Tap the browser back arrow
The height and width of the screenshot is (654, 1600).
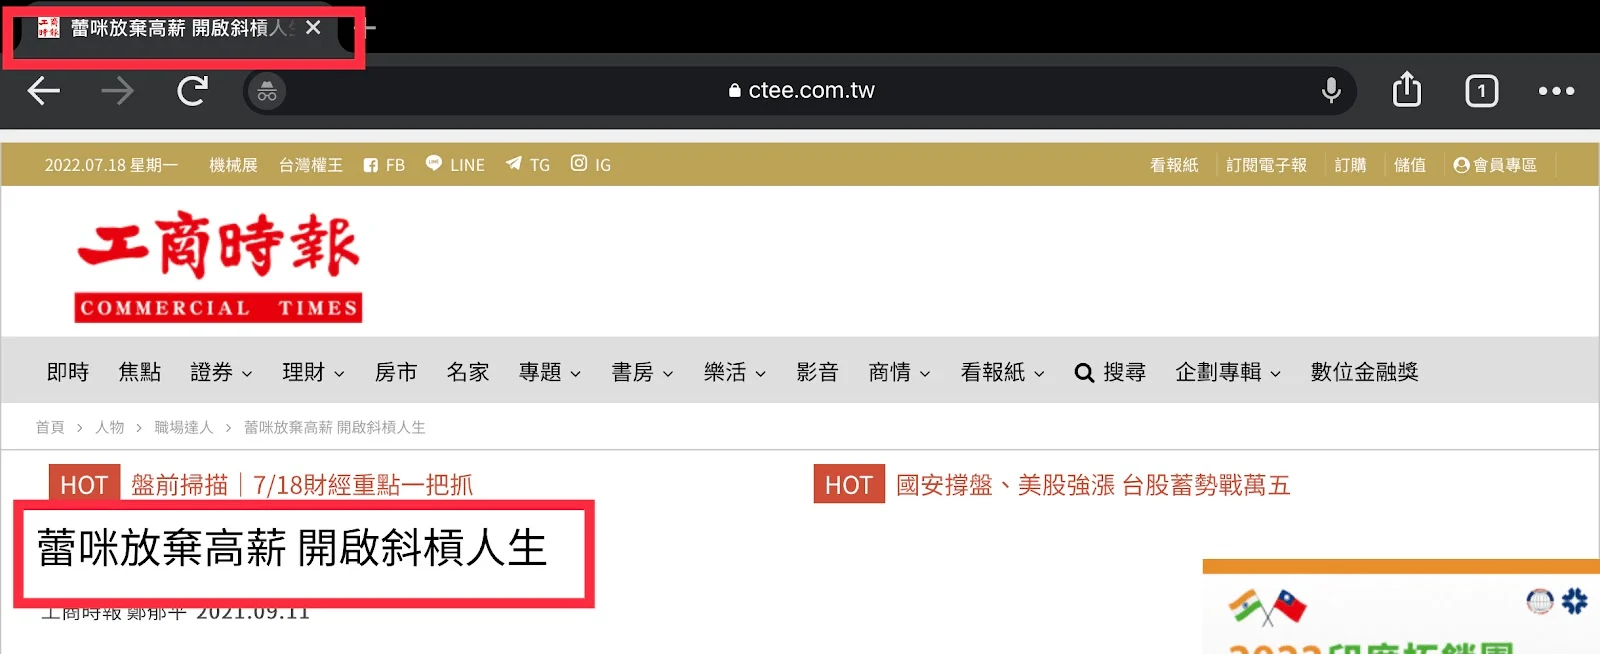tap(43, 91)
